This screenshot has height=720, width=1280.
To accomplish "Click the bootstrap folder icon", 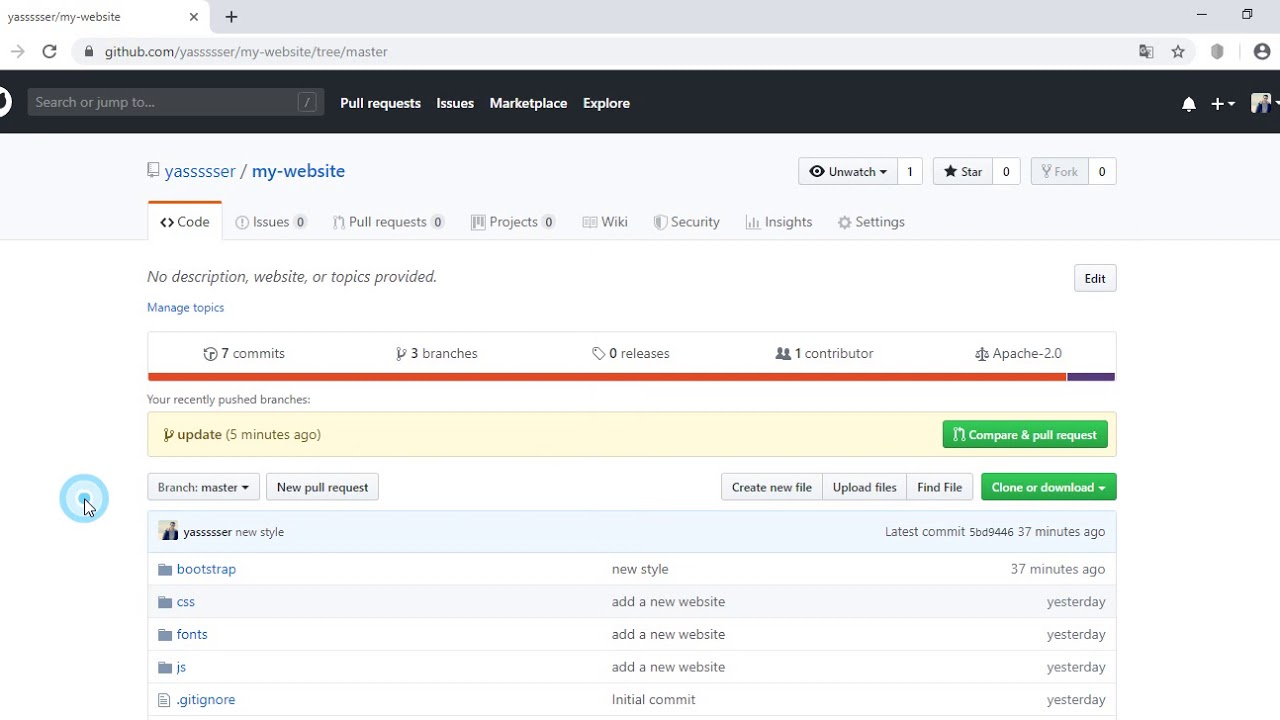I will 165,569.
